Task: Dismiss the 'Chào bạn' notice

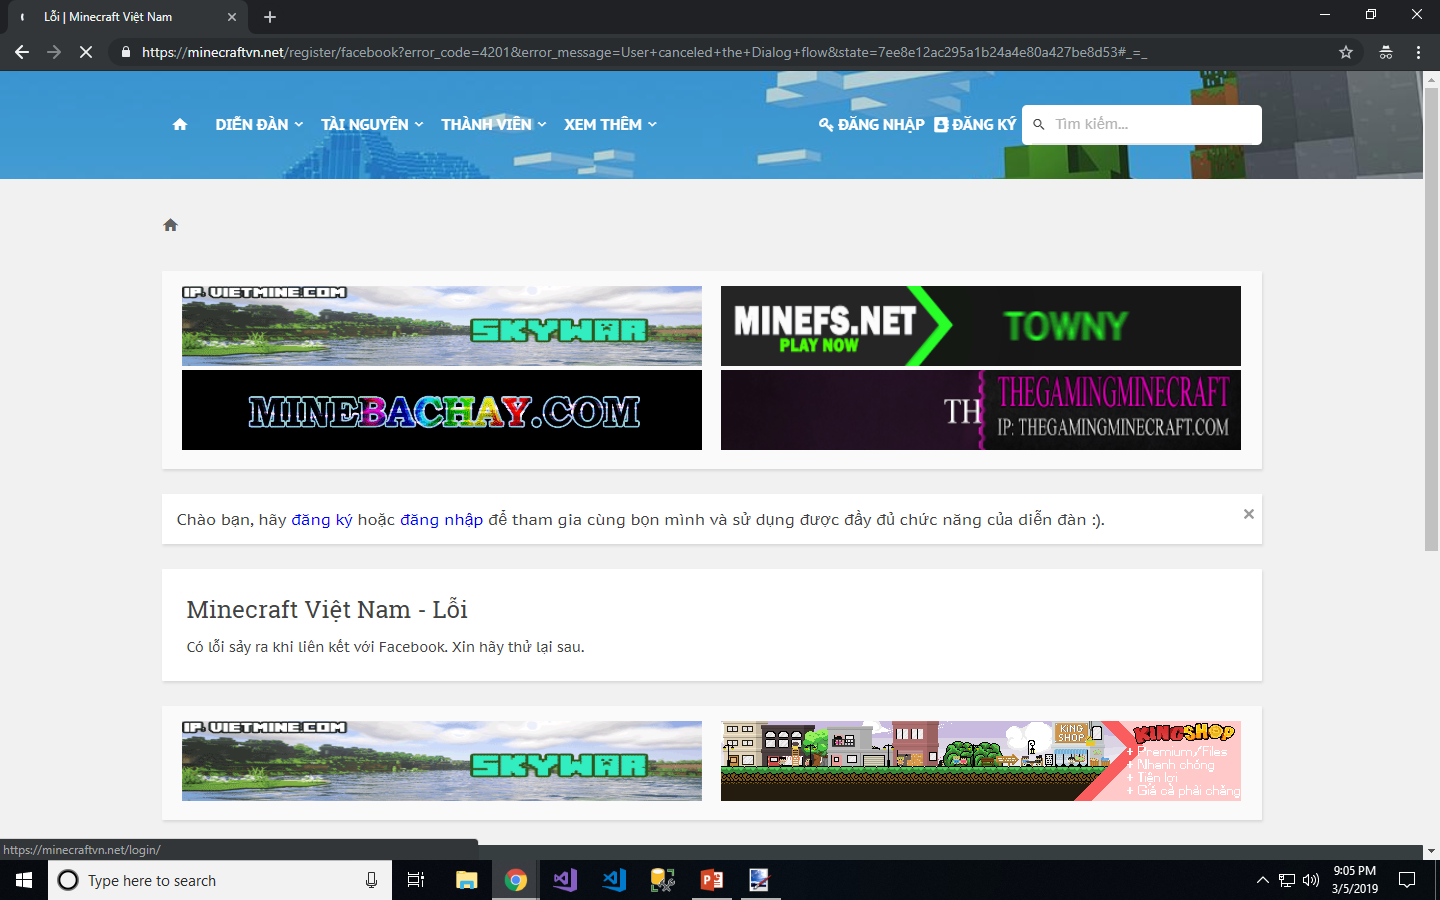Action: (x=1248, y=514)
